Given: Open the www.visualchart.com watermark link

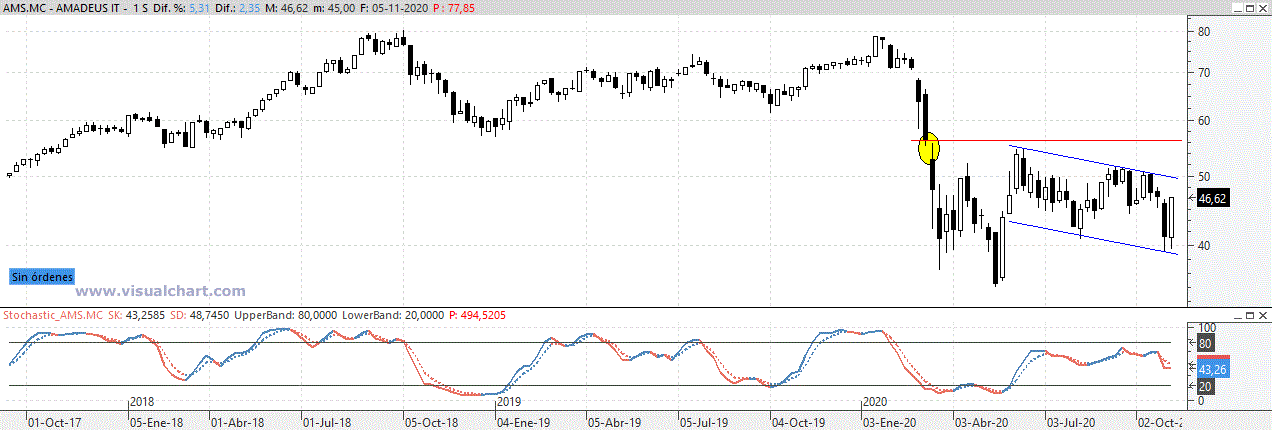Looking at the screenshot, I should click(x=158, y=291).
